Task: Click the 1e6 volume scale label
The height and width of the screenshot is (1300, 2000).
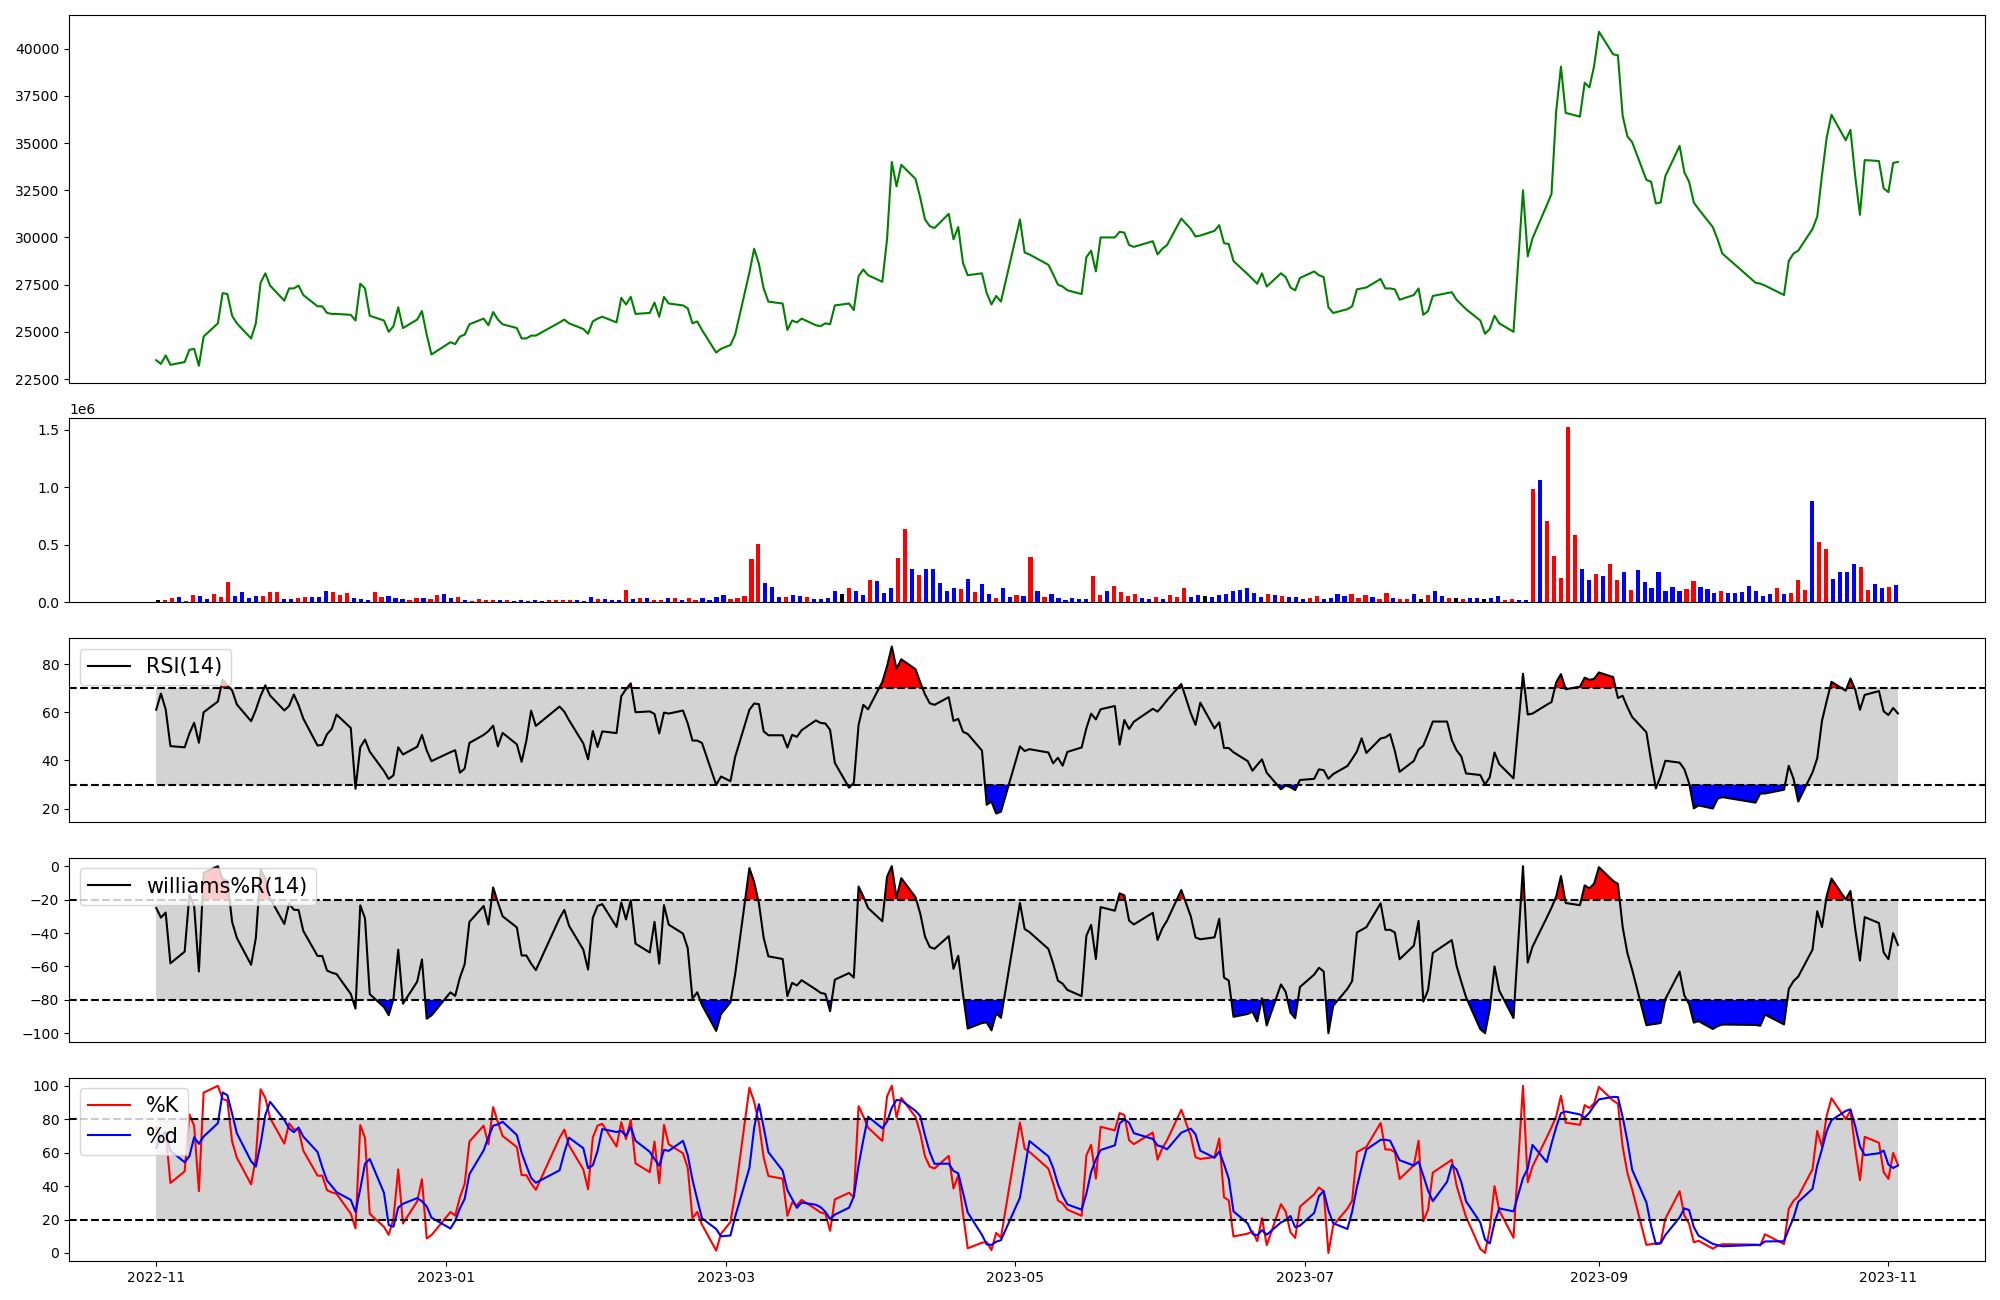Action: click(x=82, y=410)
